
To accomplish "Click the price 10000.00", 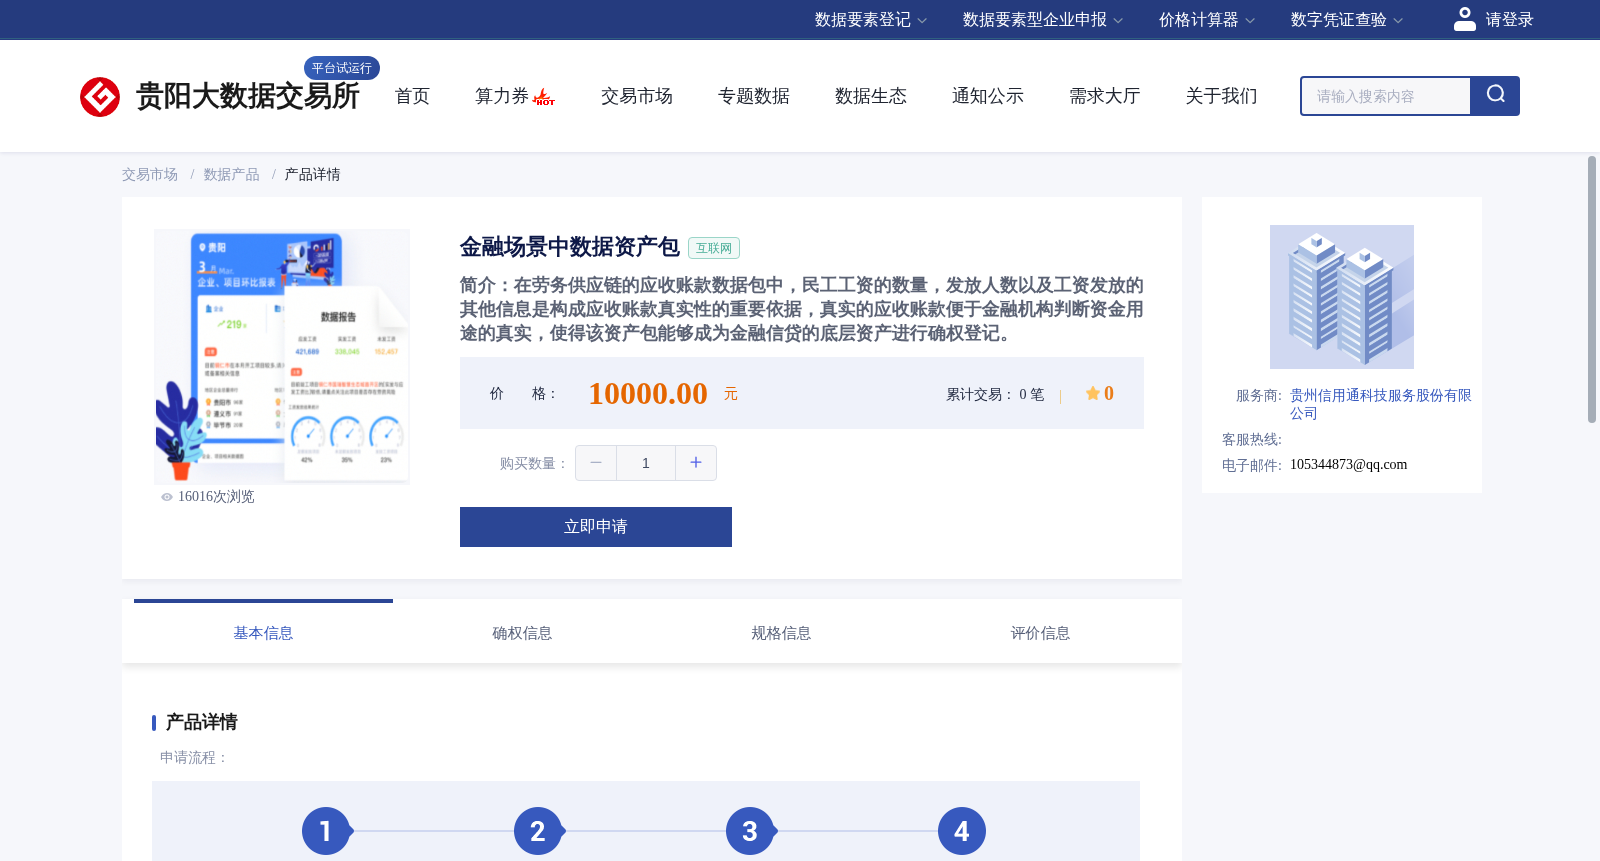I will pos(648,394).
